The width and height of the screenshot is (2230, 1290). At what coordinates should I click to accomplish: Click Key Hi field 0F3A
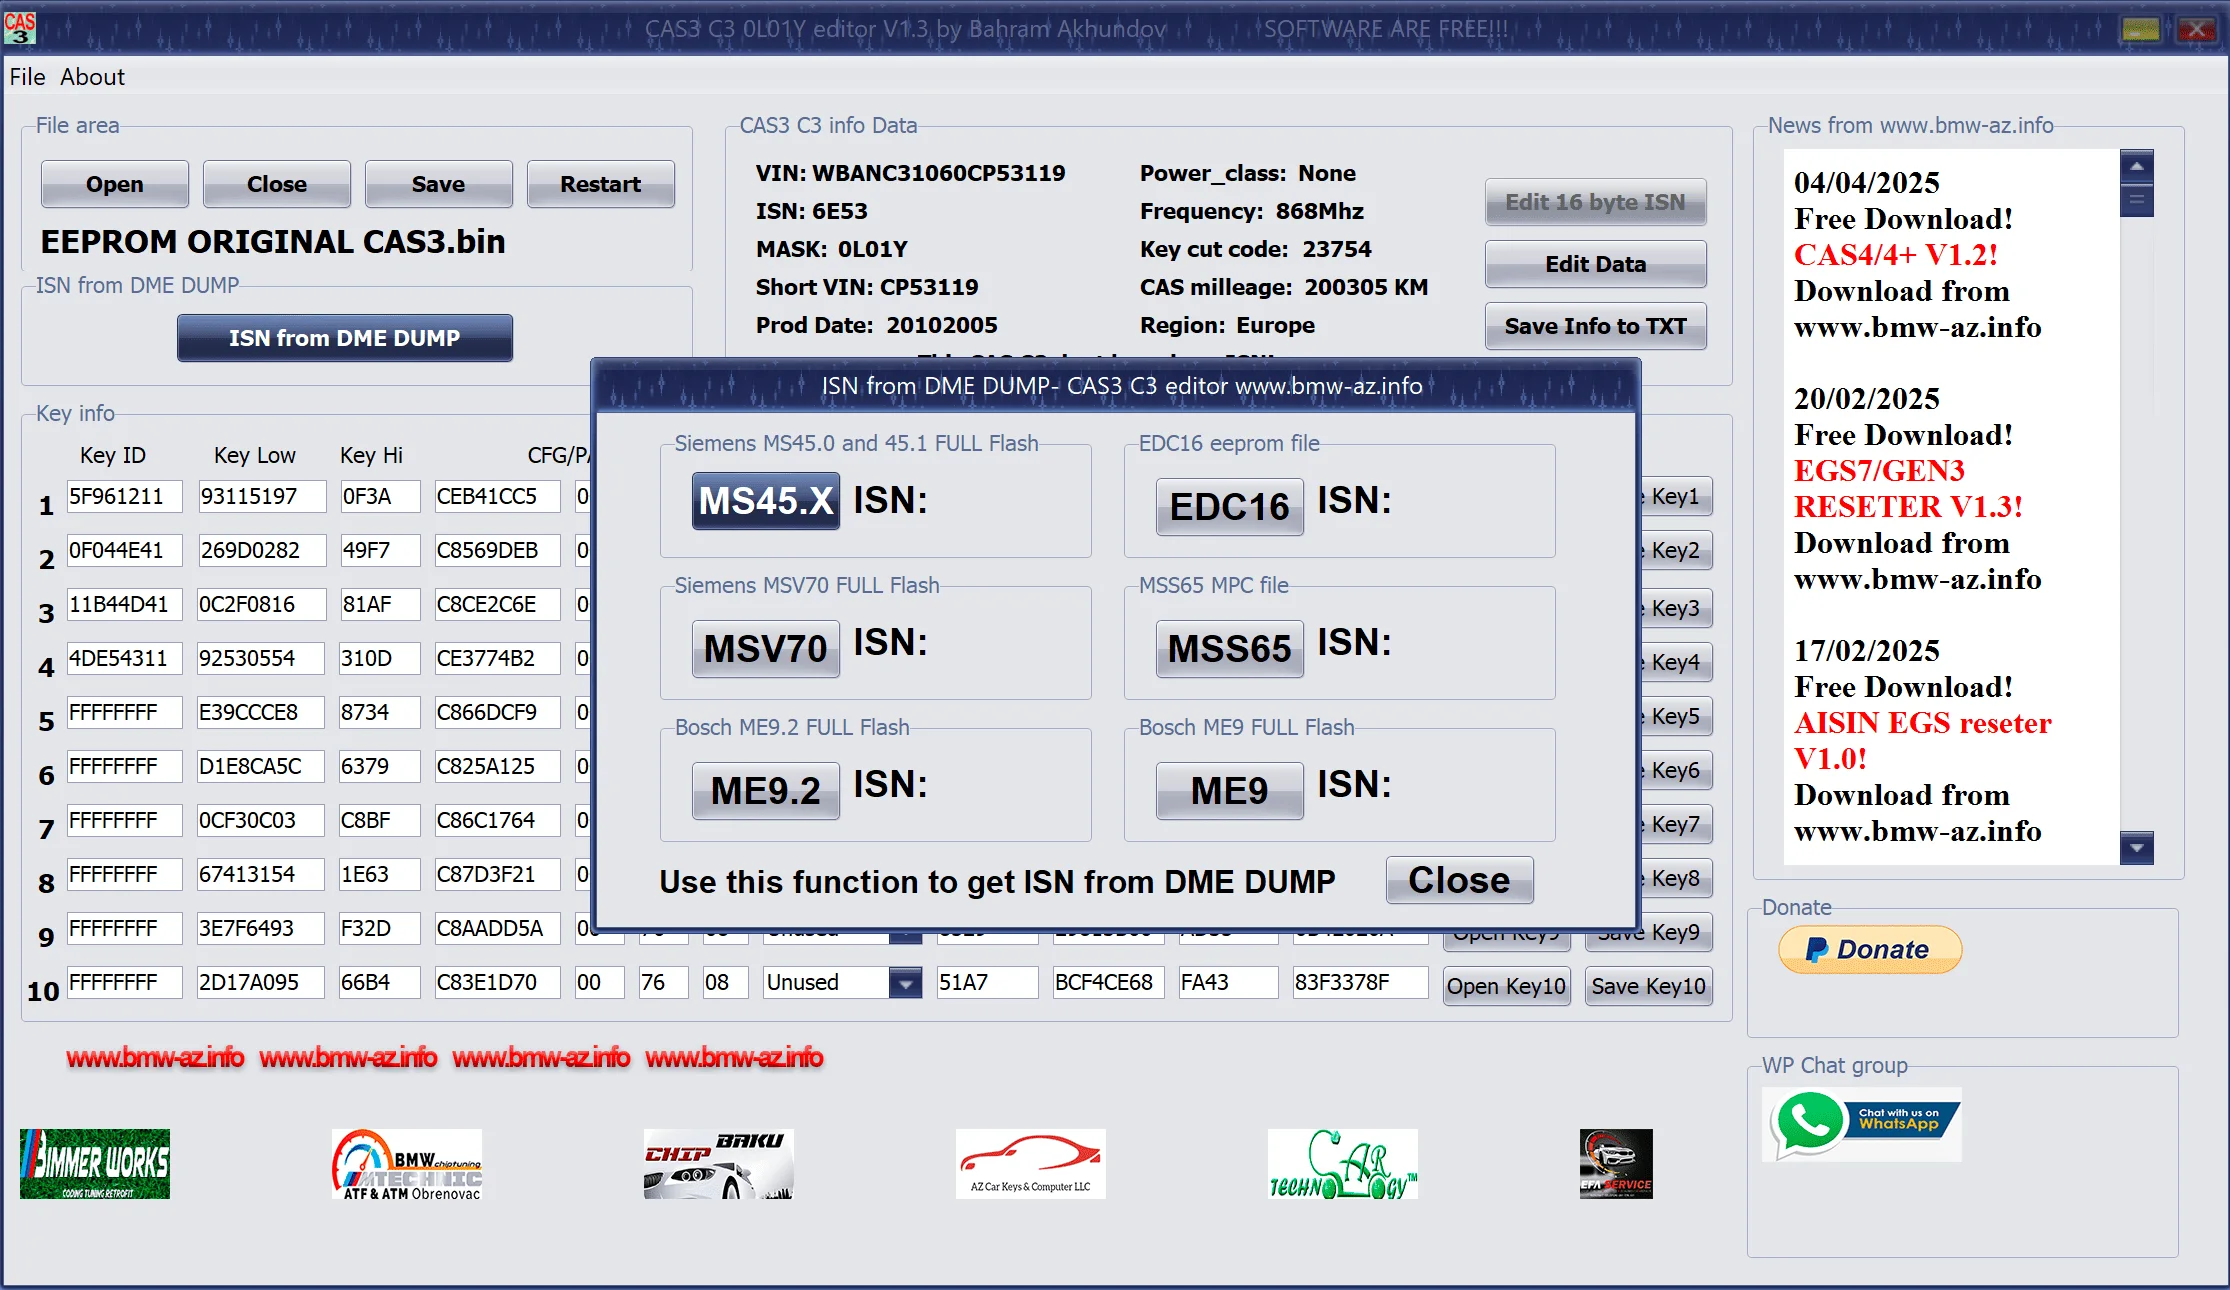click(379, 496)
